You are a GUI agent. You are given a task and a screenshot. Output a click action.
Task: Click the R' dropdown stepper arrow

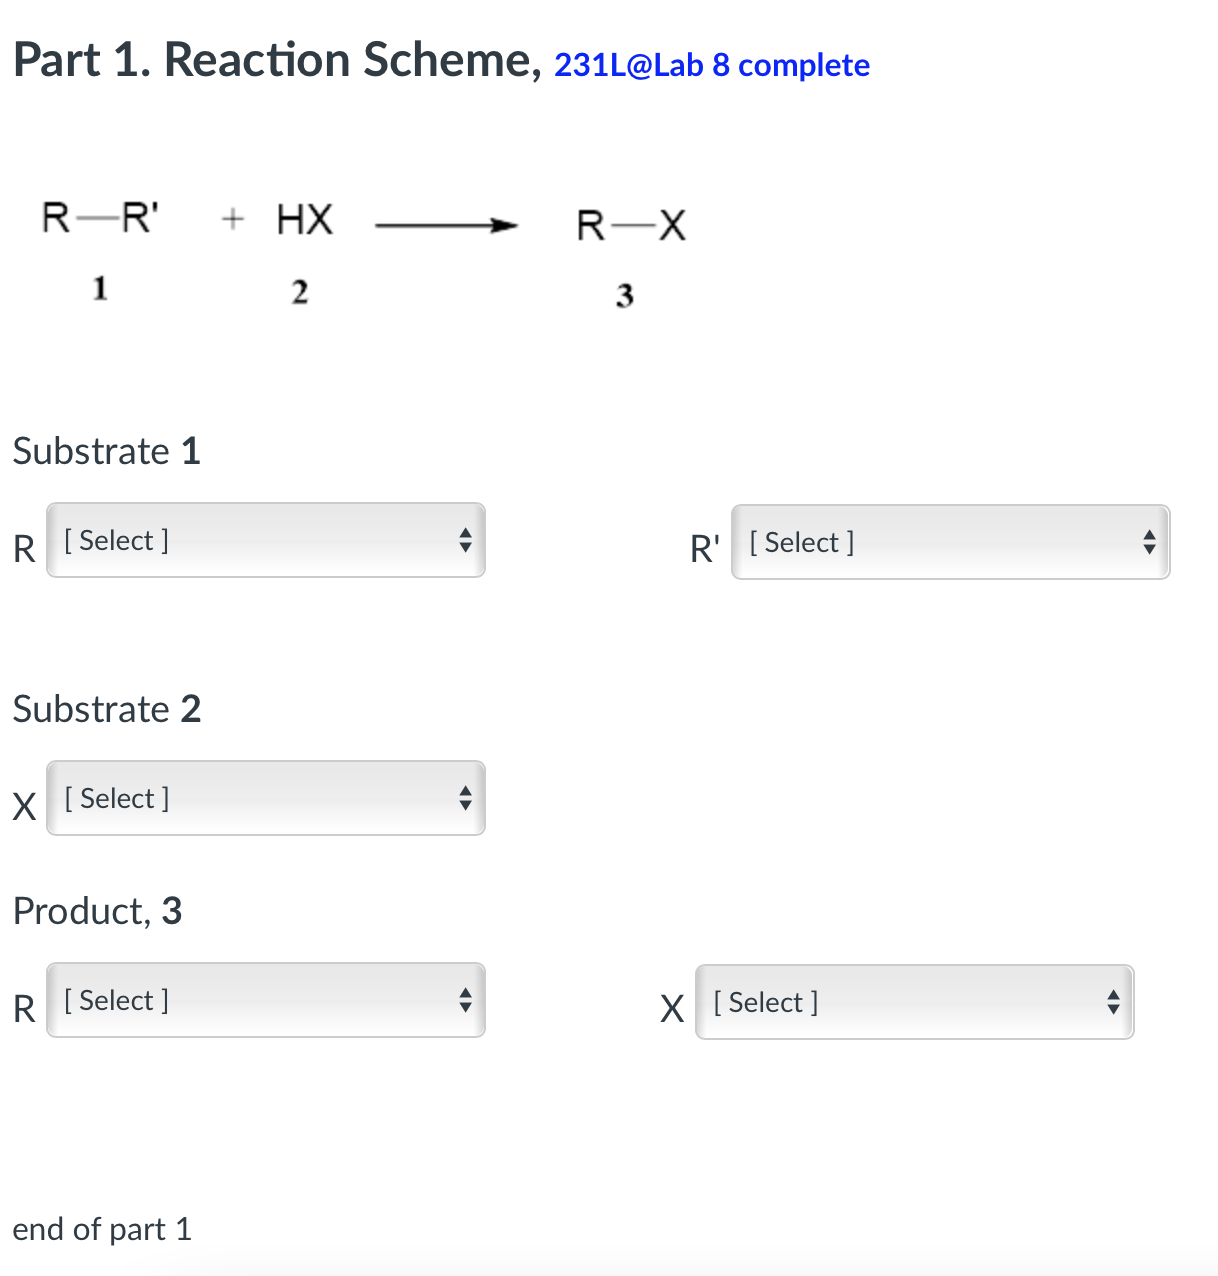coord(1151,542)
